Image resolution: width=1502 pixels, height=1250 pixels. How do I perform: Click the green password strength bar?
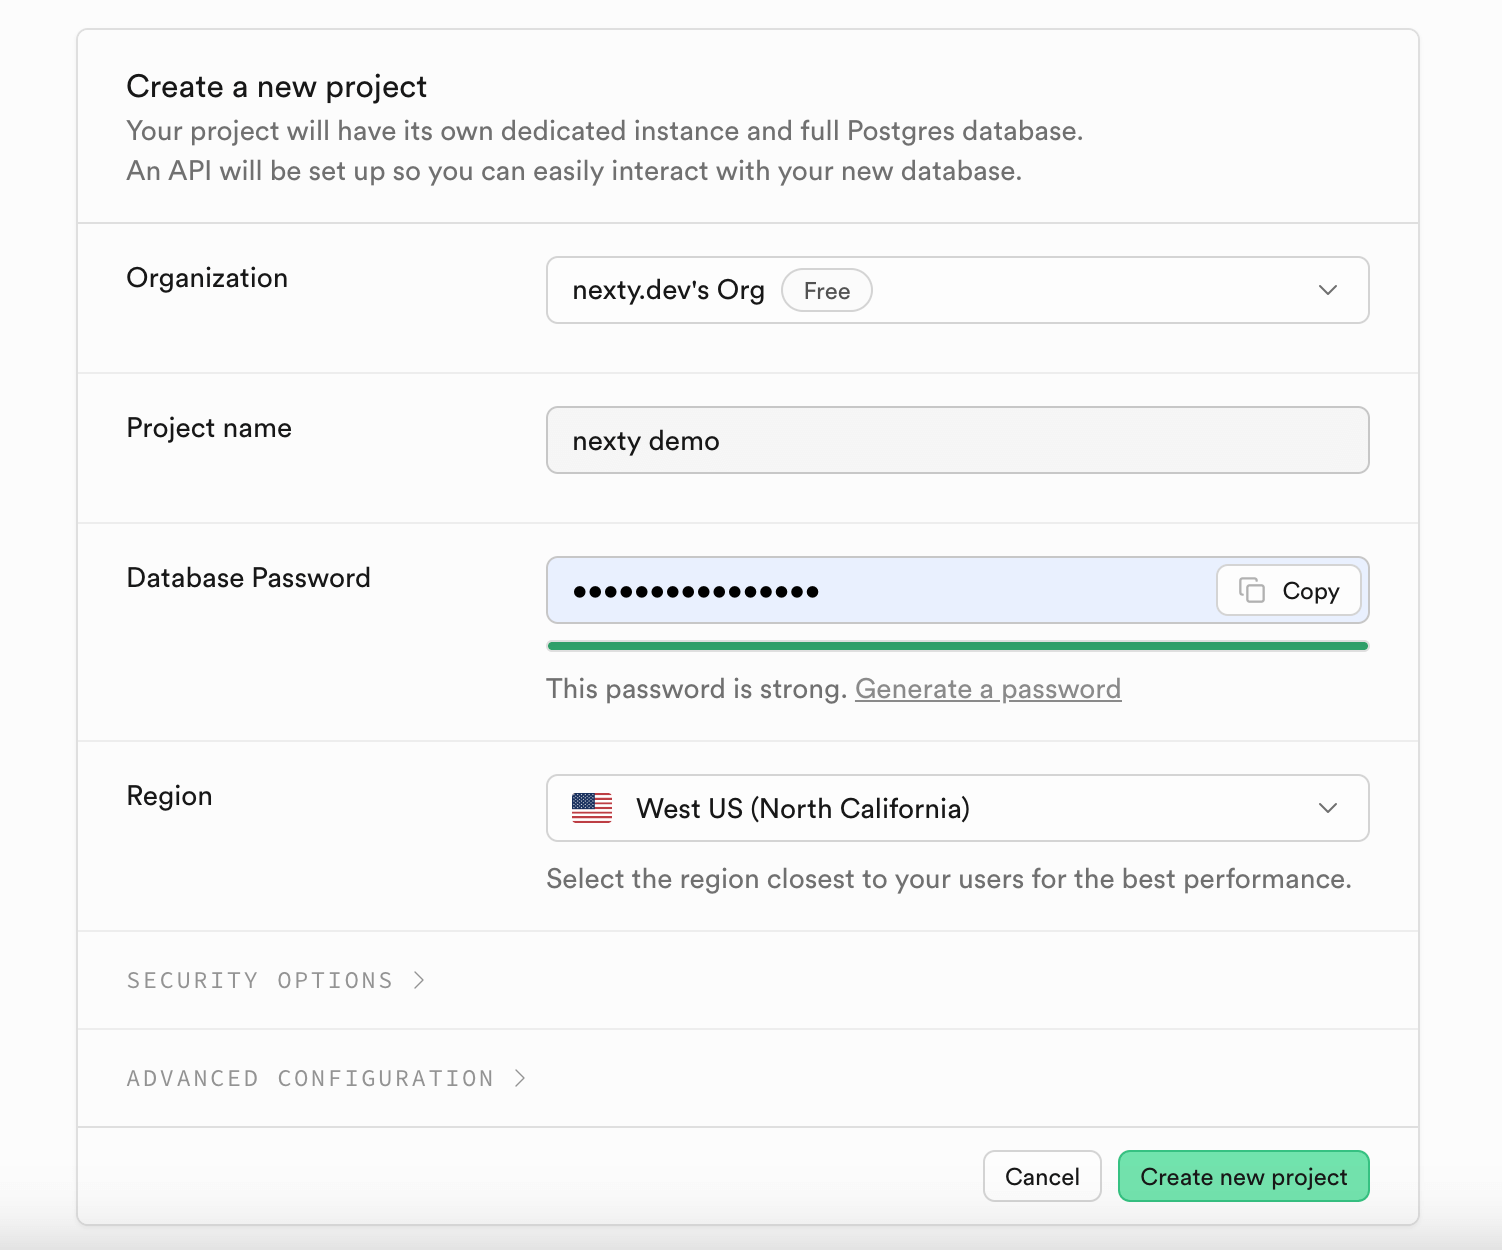(x=957, y=646)
